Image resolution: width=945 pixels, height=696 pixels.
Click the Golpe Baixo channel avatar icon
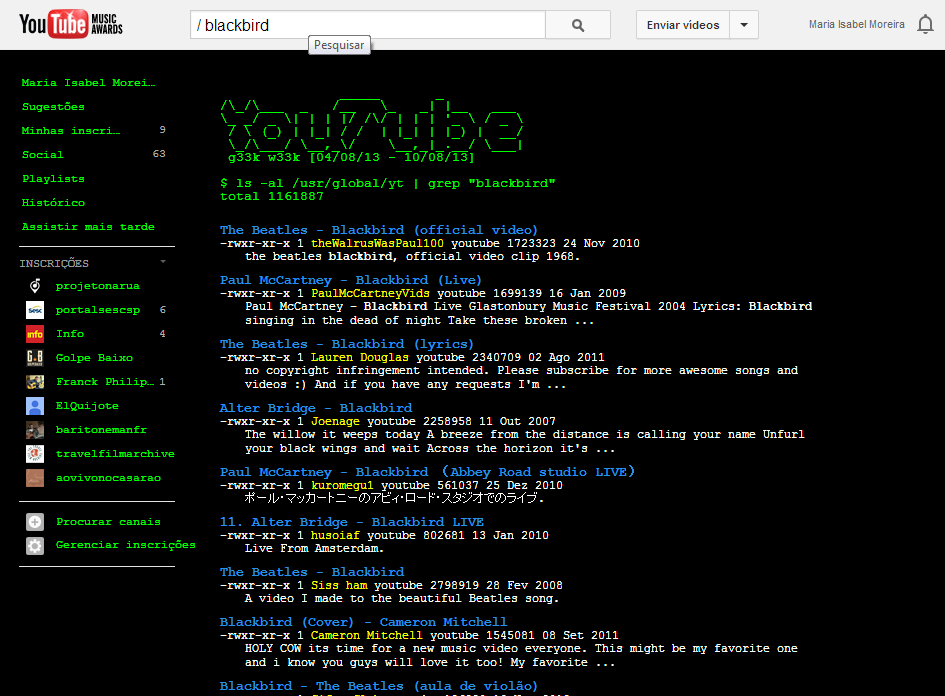[35, 358]
